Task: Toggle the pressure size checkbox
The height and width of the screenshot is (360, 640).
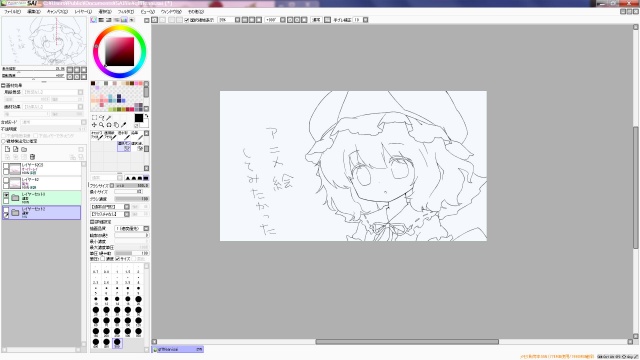Action: [x=118, y=259]
